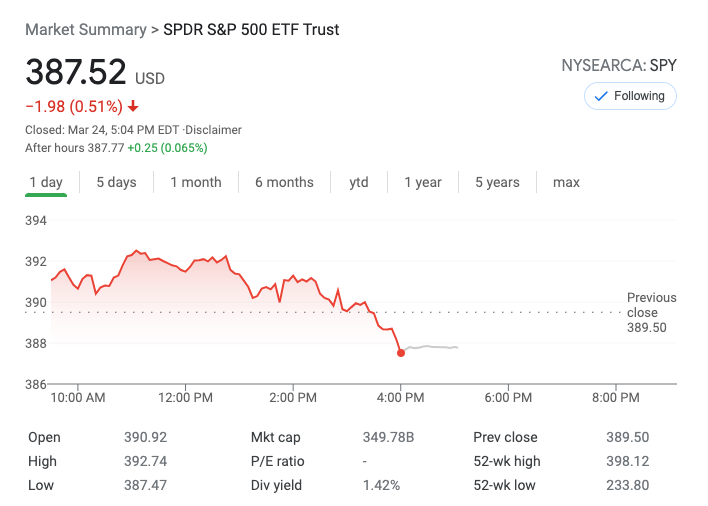Select the 1 day tab

(x=46, y=182)
